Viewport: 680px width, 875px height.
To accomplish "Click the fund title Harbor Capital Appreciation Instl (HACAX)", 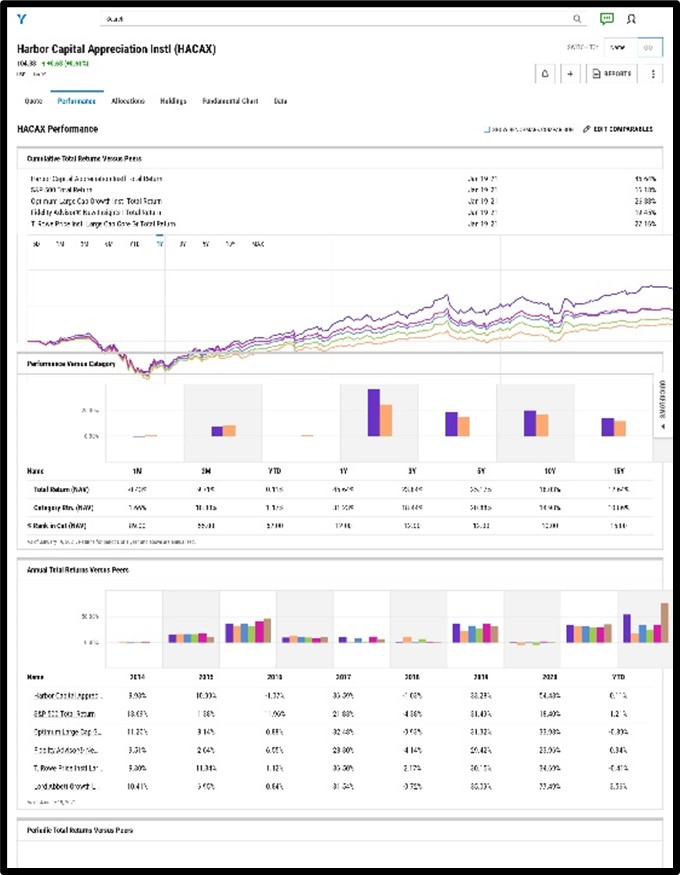I will click(116, 49).
